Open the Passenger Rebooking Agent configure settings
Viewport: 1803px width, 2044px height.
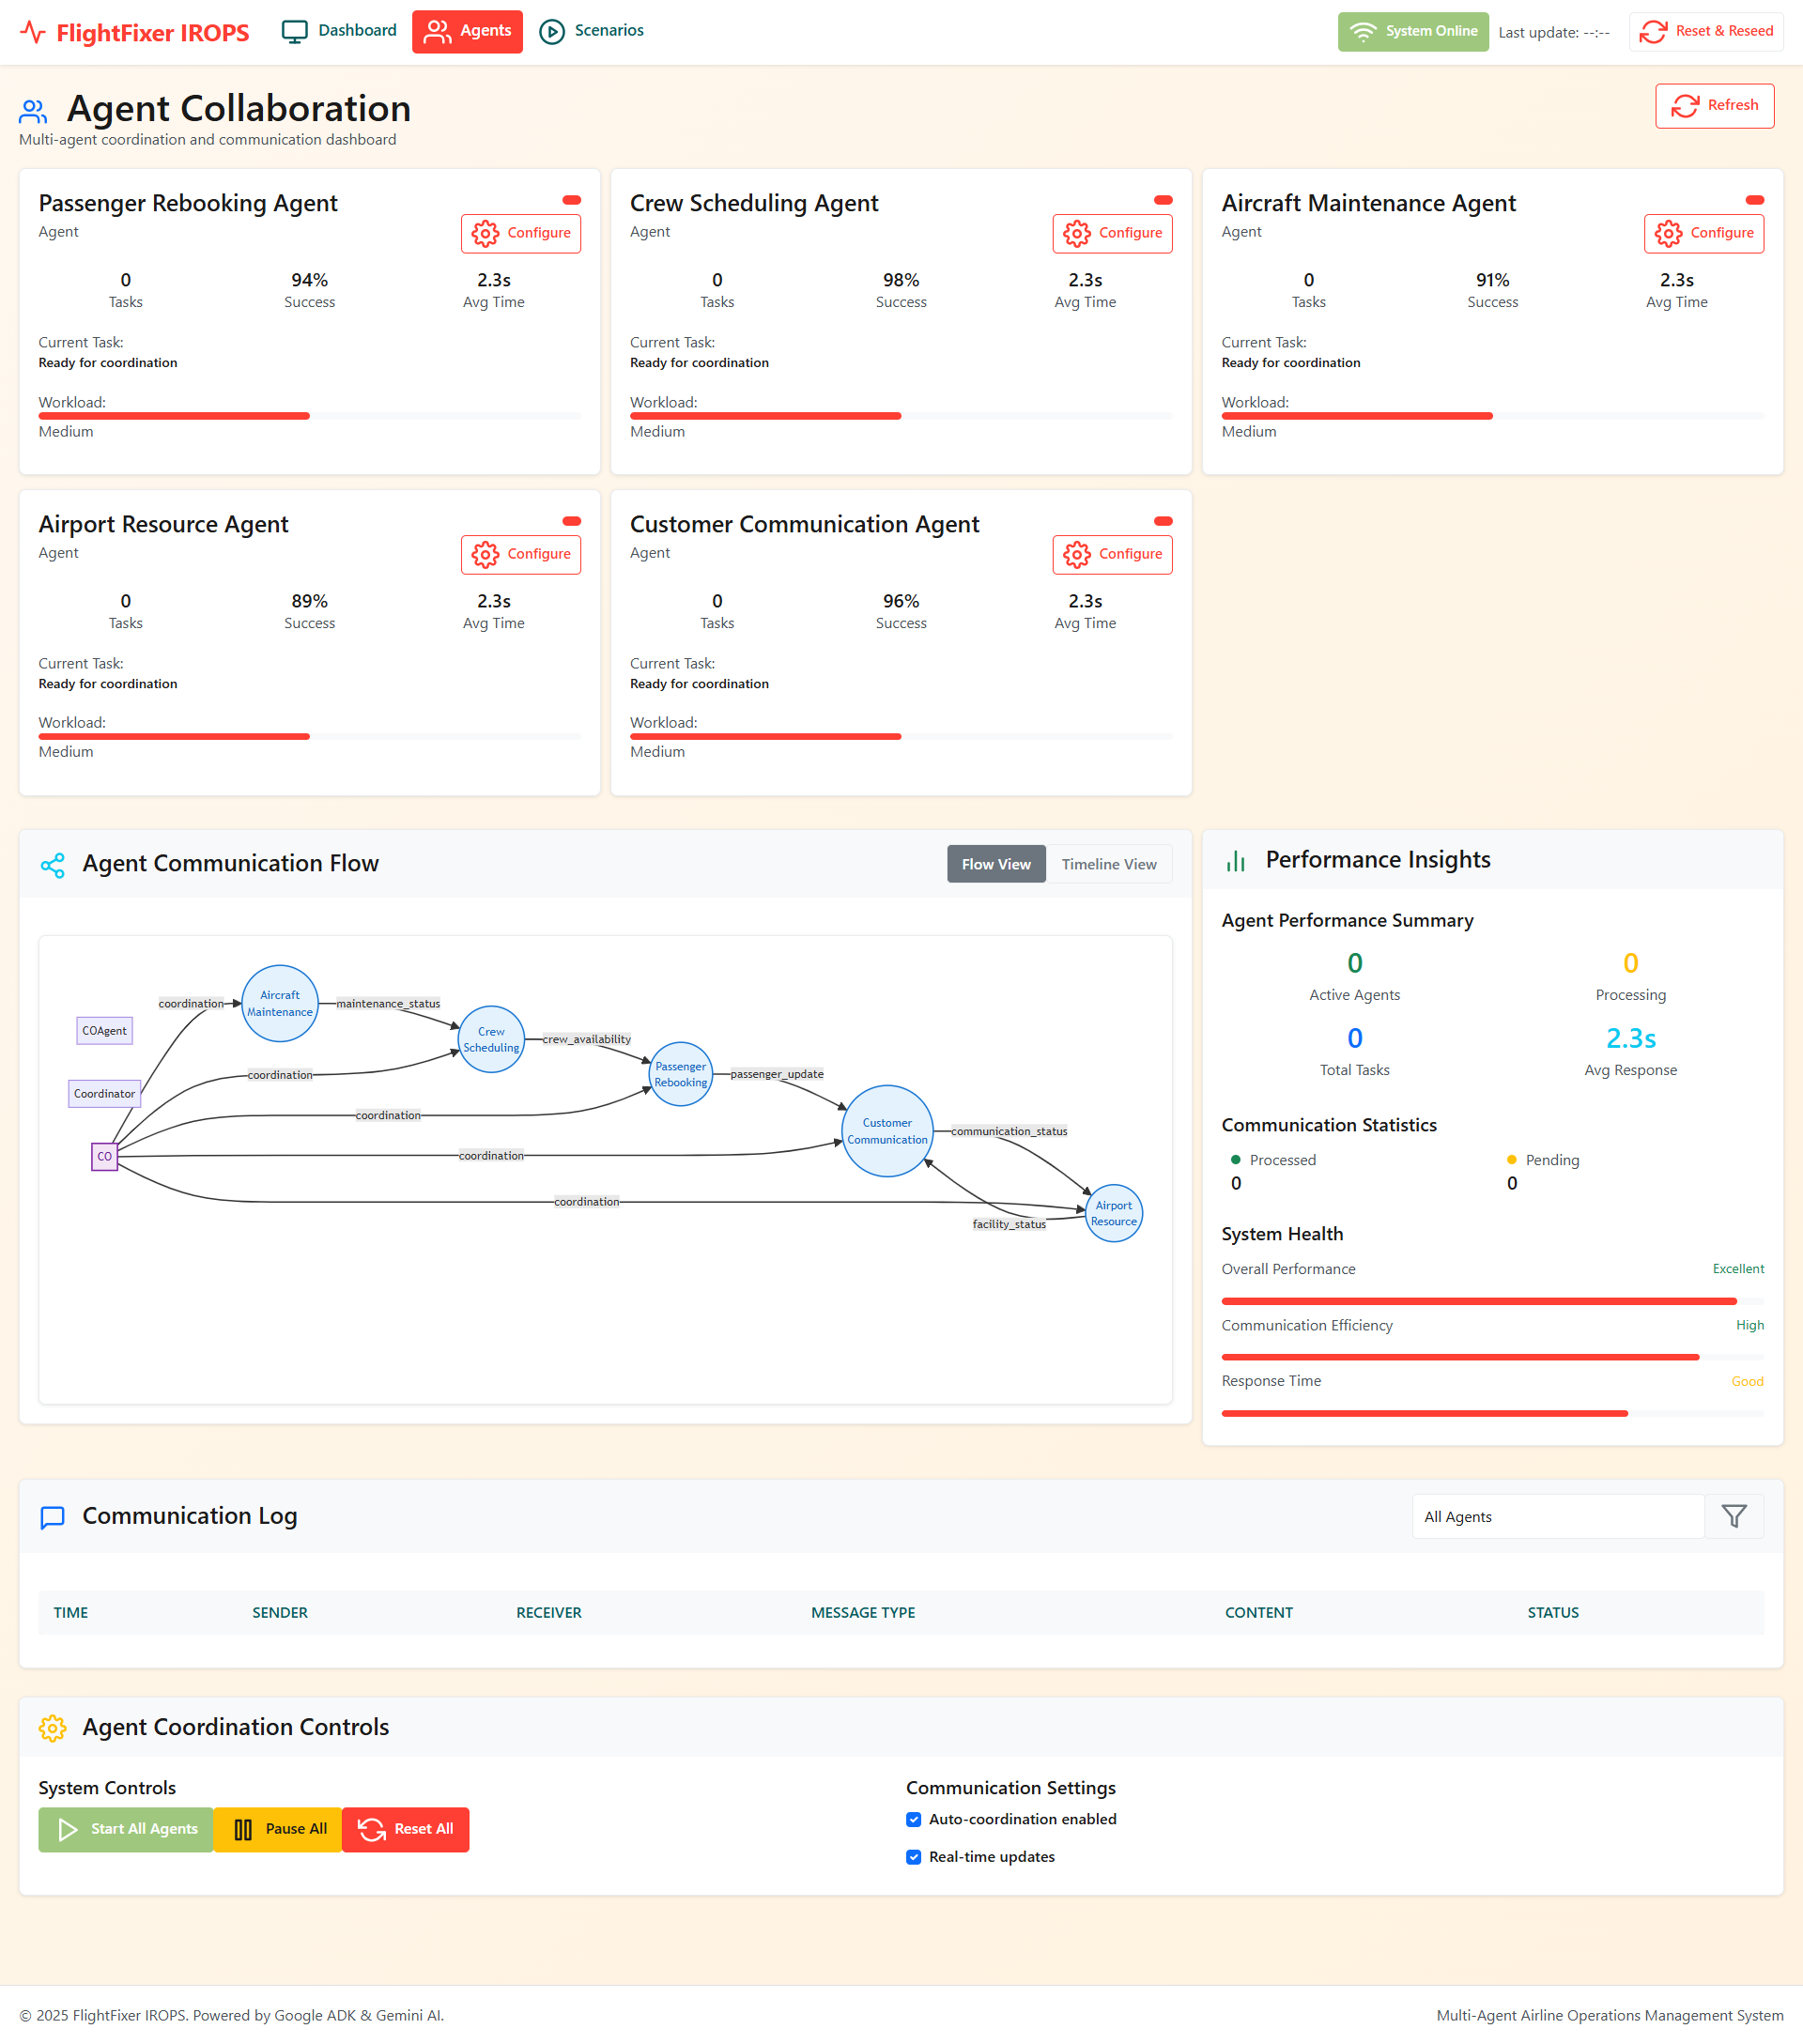pyautogui.click(x=520, y=233)
